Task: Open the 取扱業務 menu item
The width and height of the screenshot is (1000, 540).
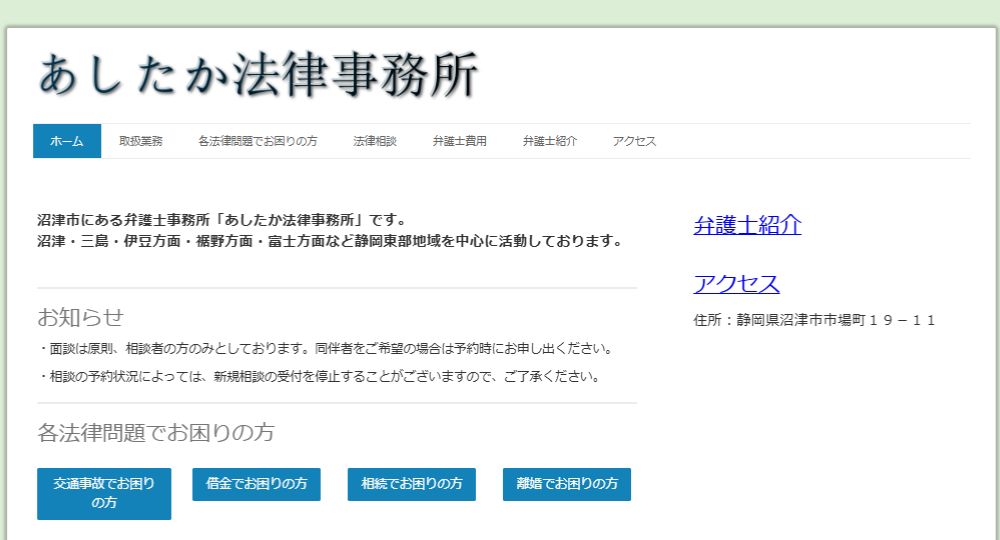Action: [141, 141]
